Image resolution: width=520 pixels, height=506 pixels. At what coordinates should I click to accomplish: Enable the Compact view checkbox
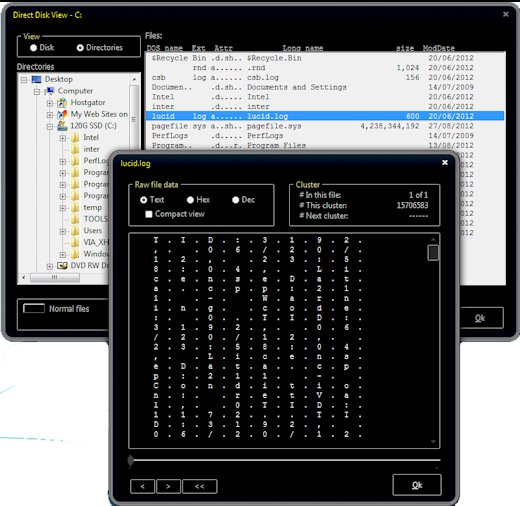coord(149,214)
